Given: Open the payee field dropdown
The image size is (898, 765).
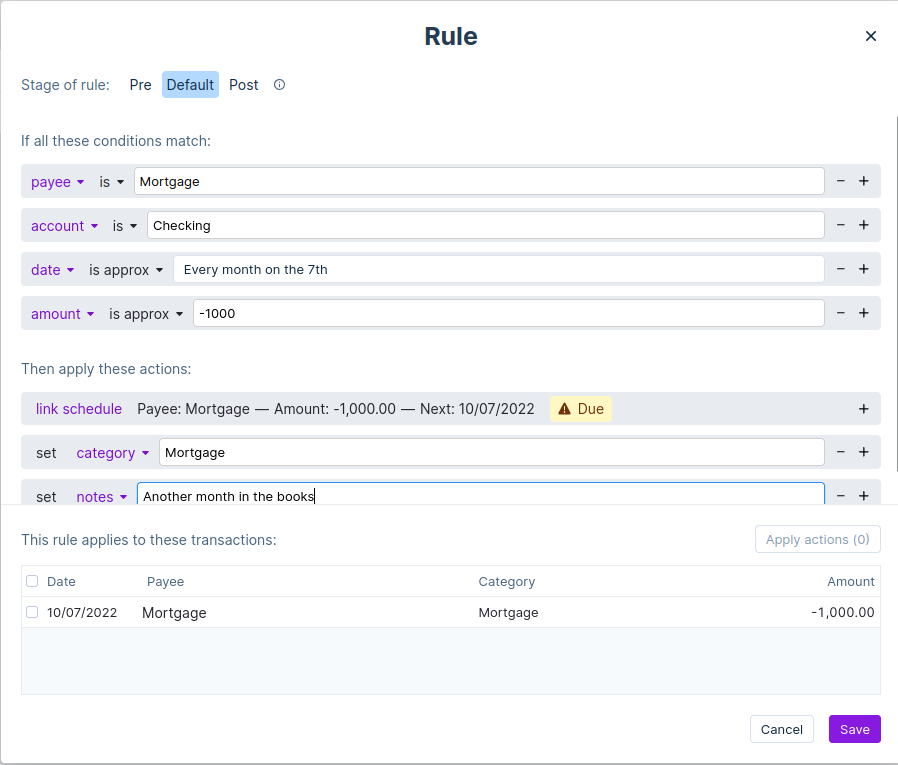Looking at the screenshot, I should (x=58, y=182).
